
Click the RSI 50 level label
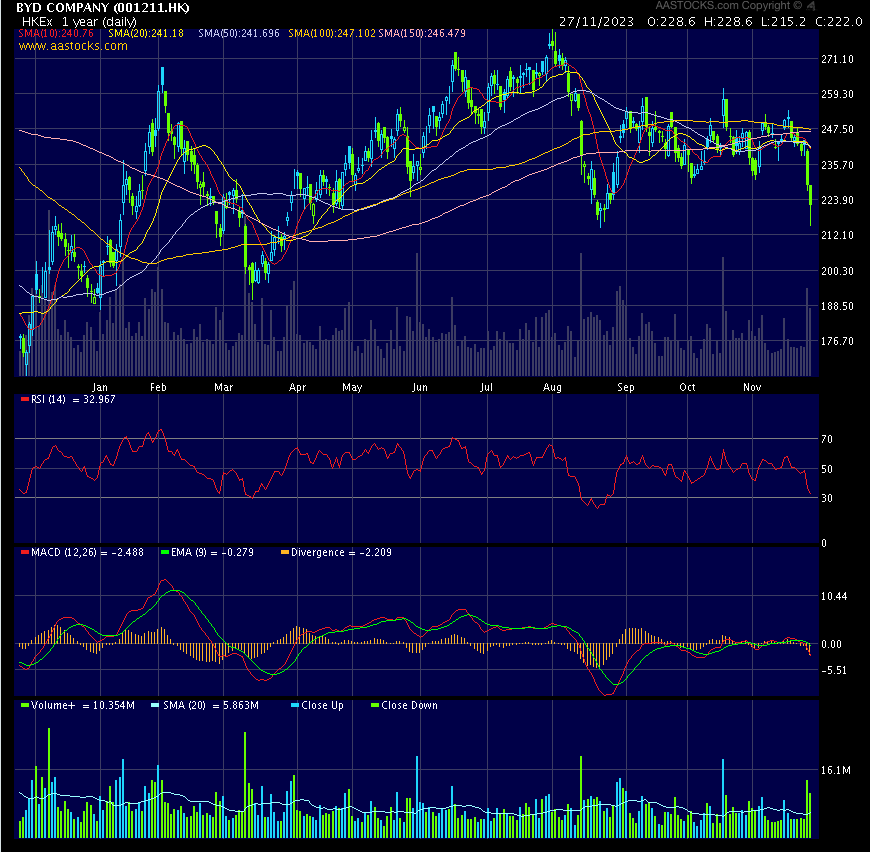[x=827, y=469]
